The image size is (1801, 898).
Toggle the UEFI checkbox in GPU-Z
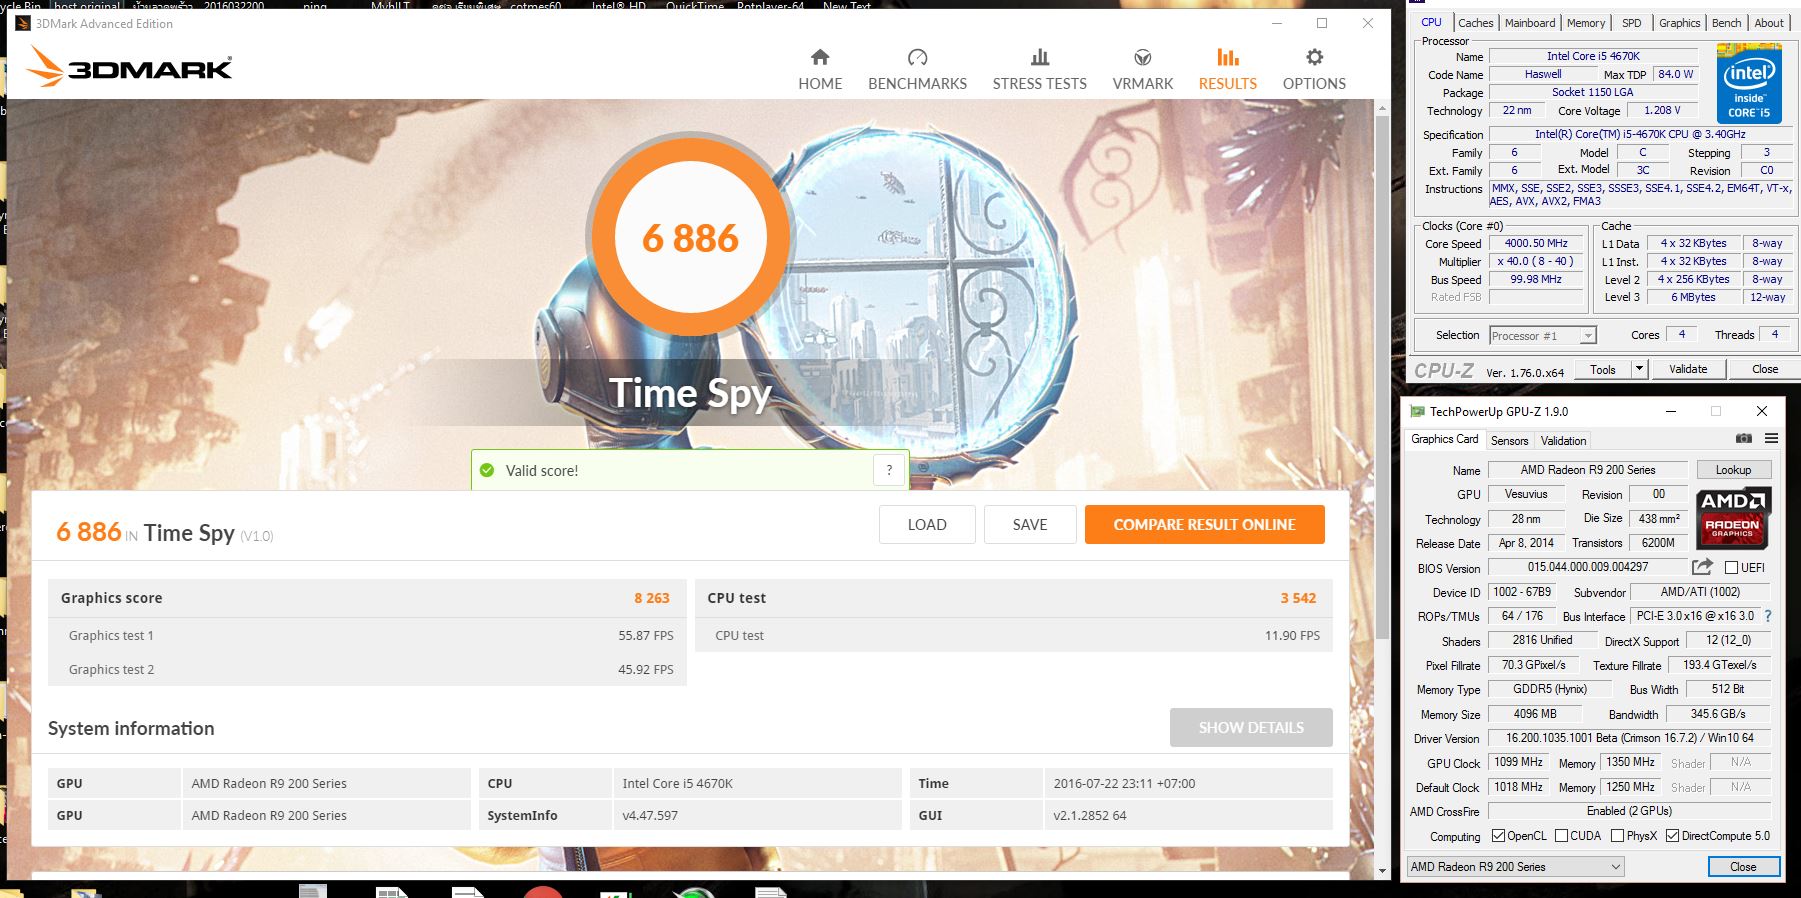tap(1731, 567)
